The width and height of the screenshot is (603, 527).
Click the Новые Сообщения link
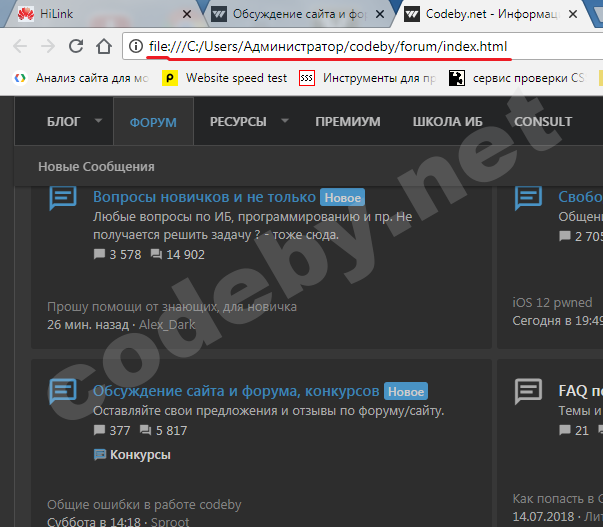[96, 167]
